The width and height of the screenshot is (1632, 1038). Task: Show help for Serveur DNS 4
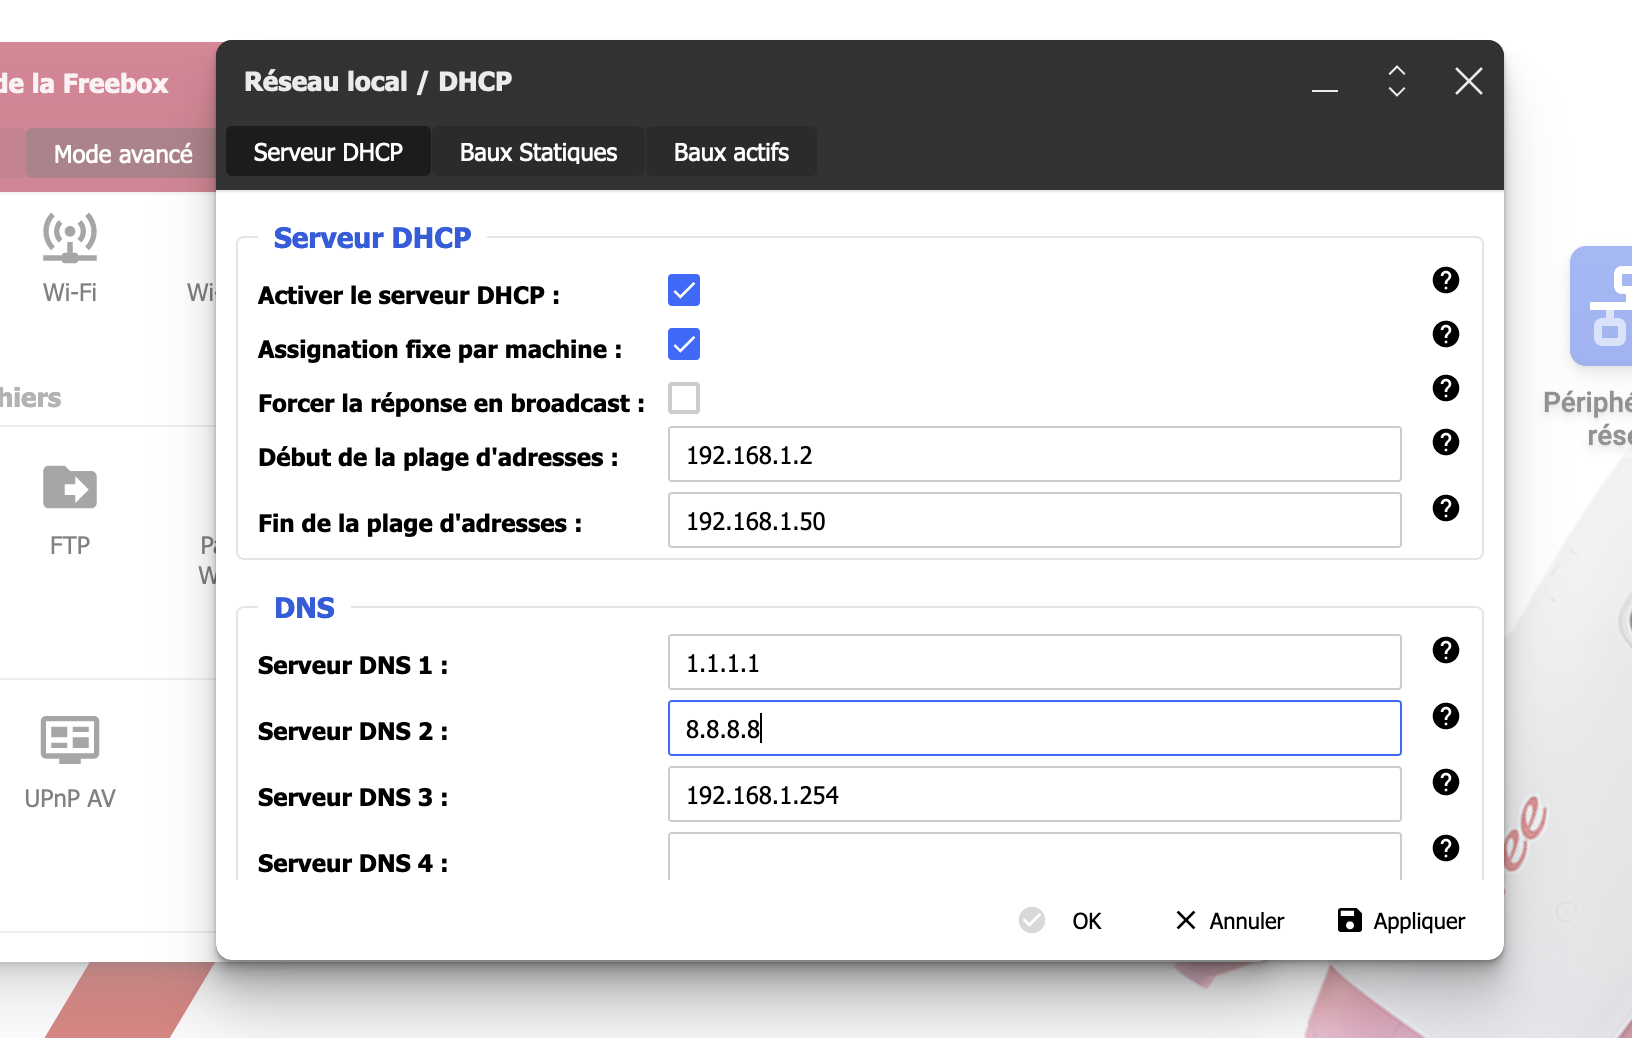[1445, 848]
